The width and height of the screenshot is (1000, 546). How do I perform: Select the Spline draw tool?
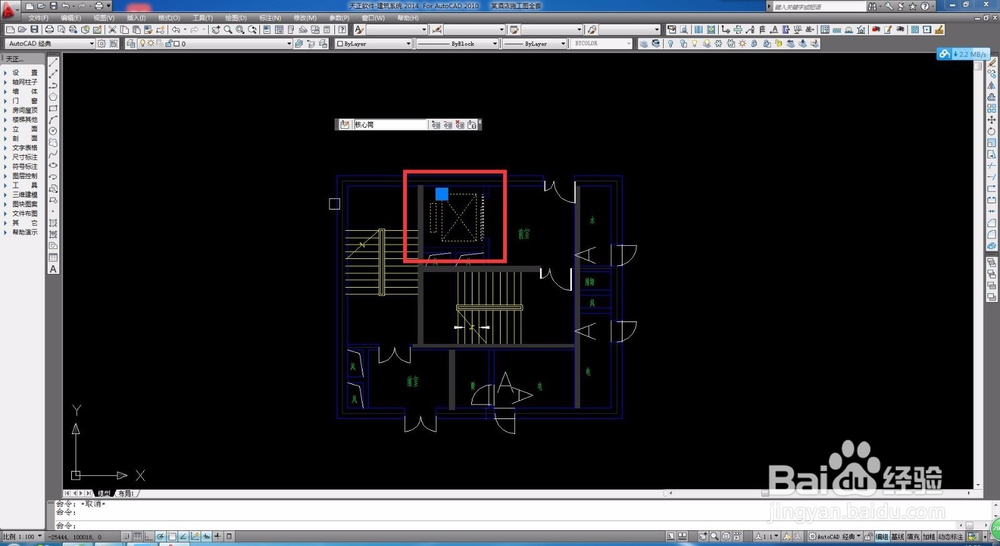[54, 154]
